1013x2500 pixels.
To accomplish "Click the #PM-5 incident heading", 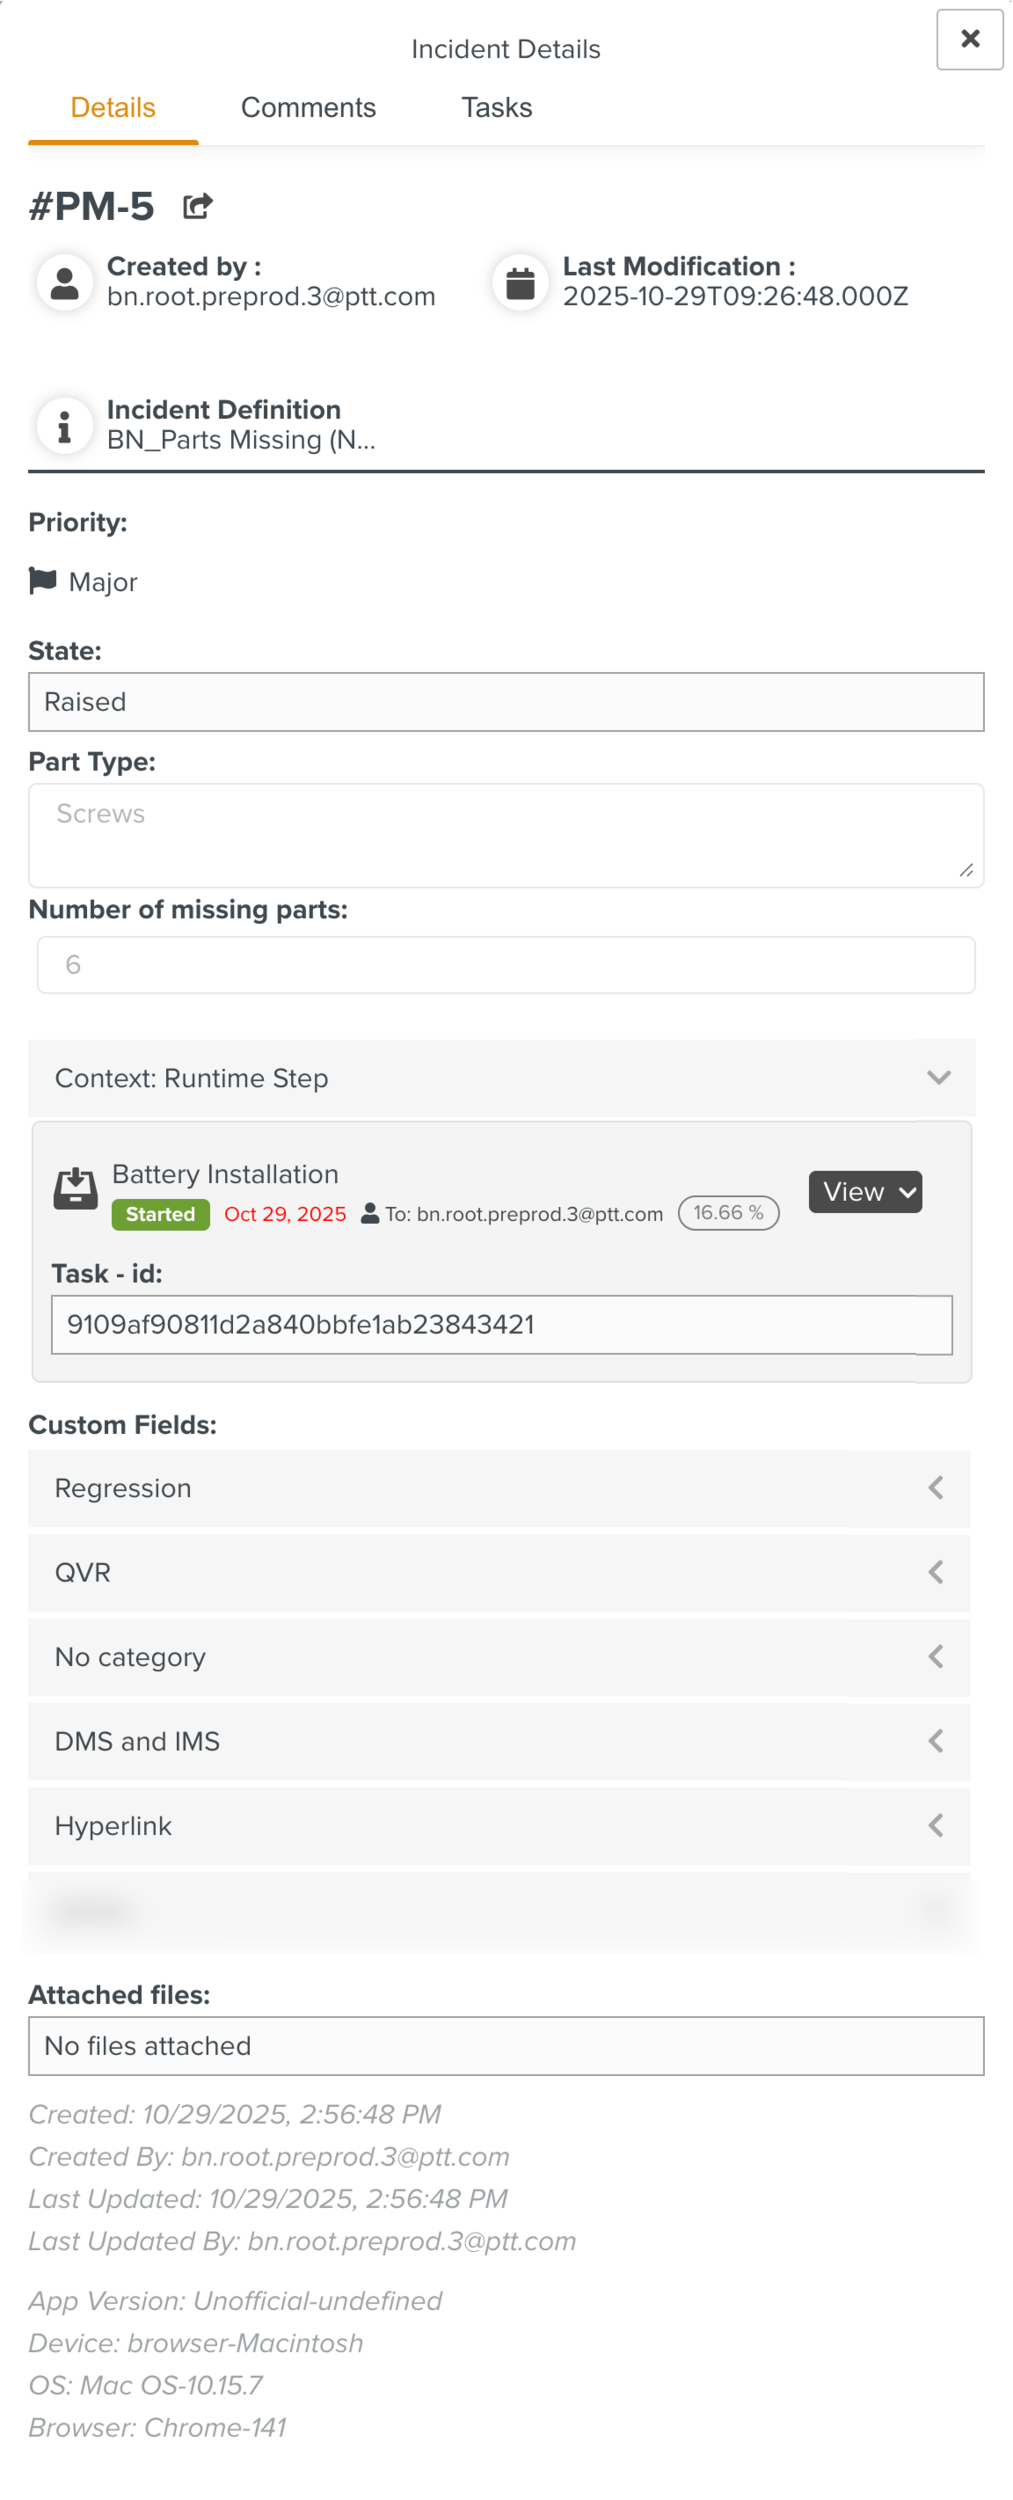I will click(91, 206).
